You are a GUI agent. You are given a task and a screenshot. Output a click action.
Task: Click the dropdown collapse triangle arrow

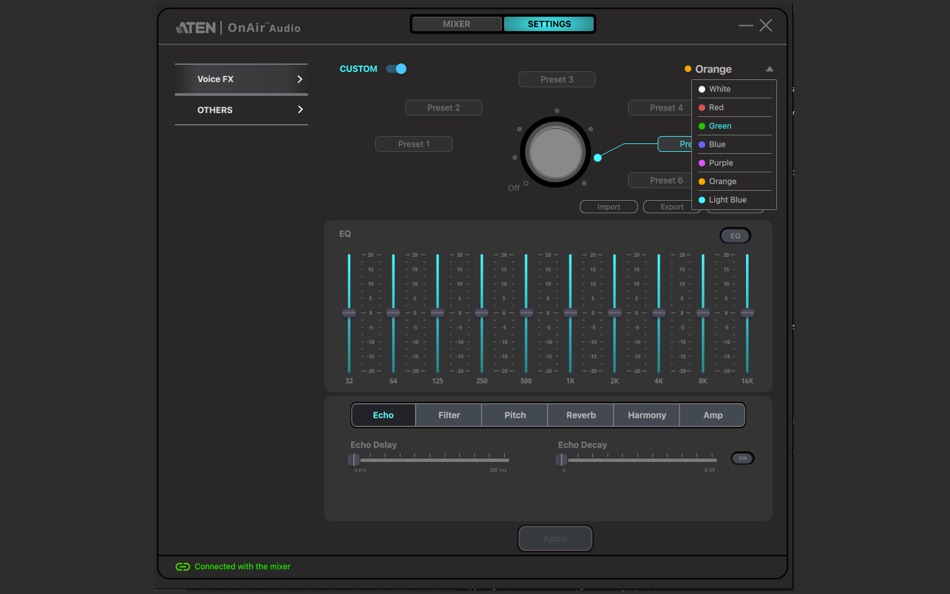click(x=769, y=69)
